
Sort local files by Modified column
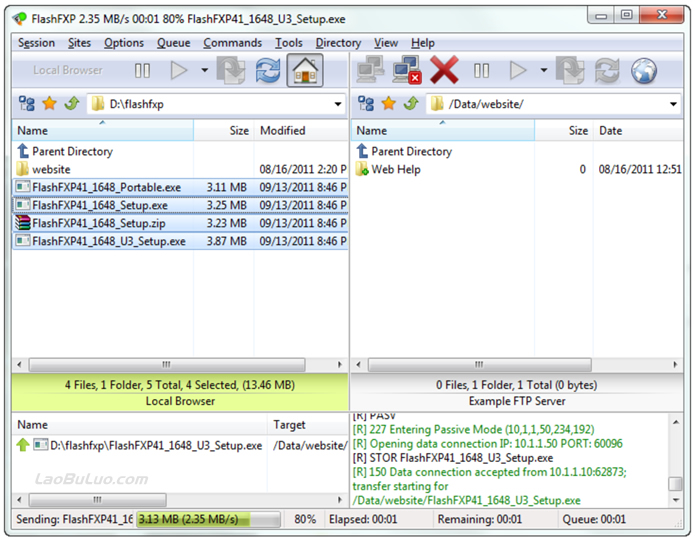301,130
